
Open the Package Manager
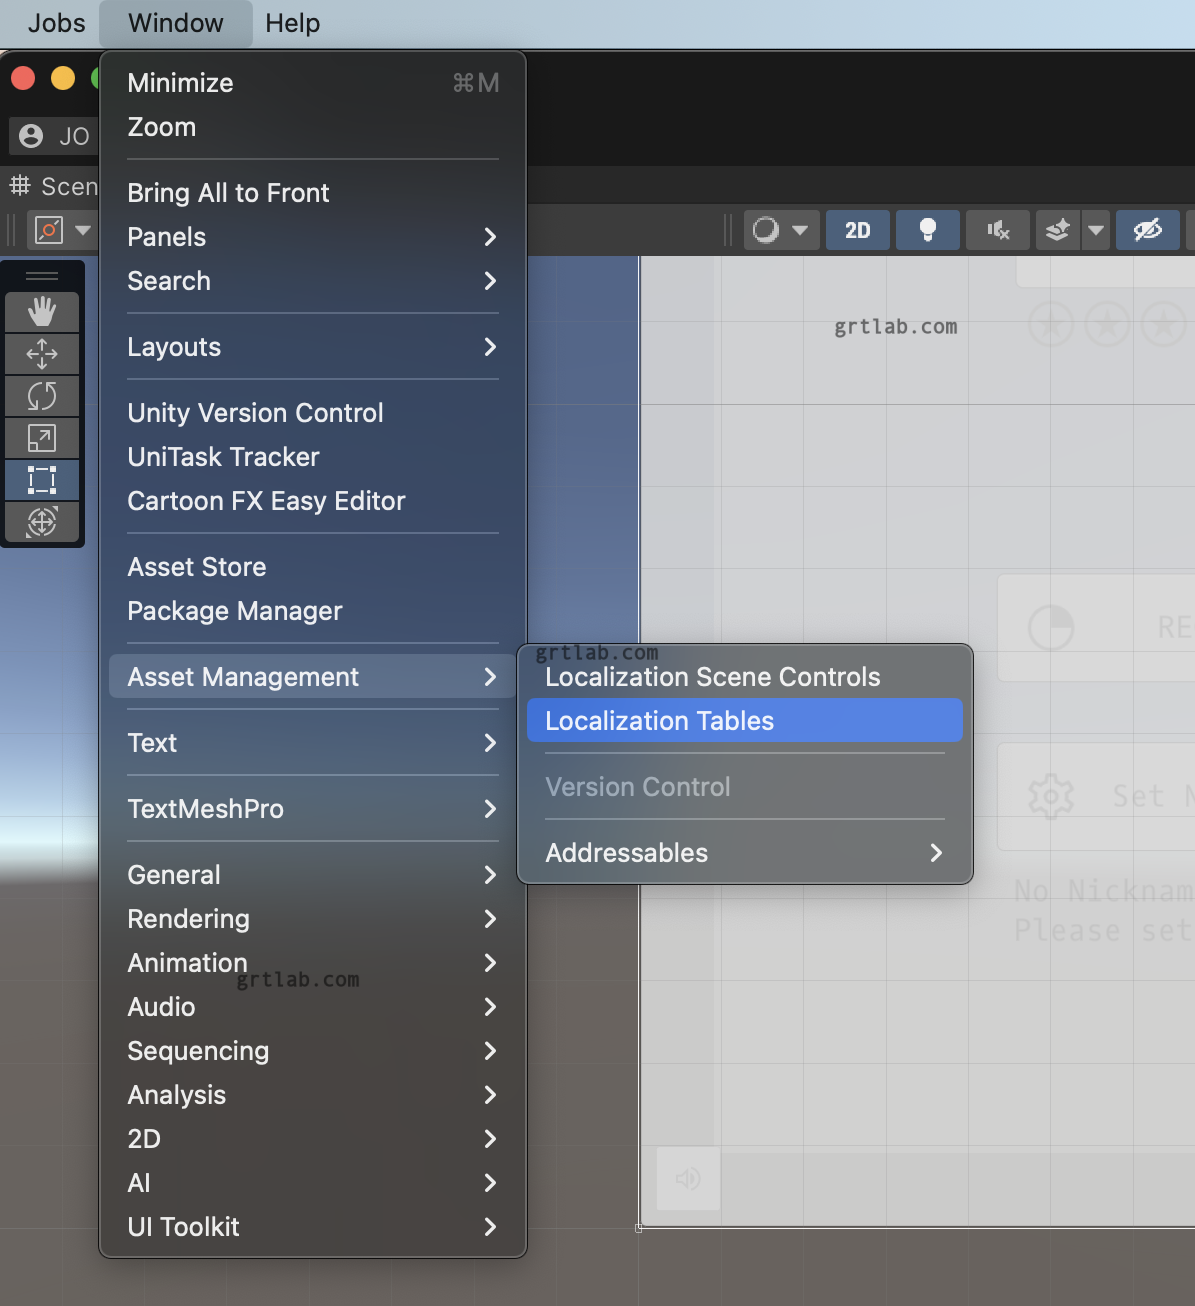(x=235, y=611)
